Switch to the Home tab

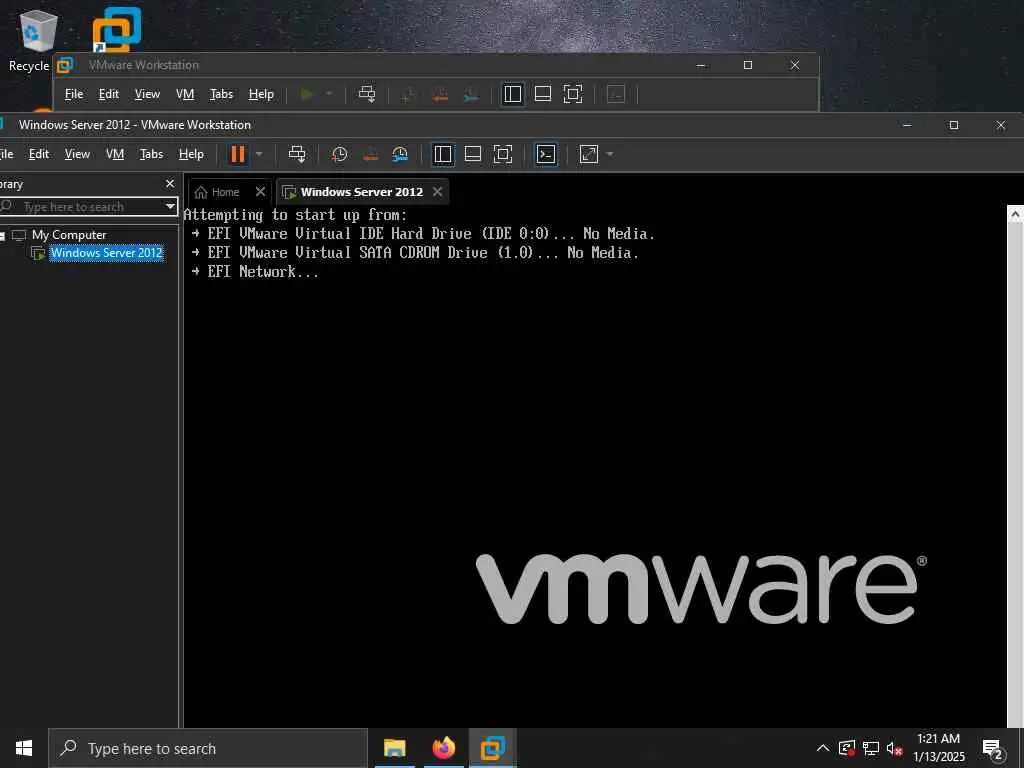[218, 192]
